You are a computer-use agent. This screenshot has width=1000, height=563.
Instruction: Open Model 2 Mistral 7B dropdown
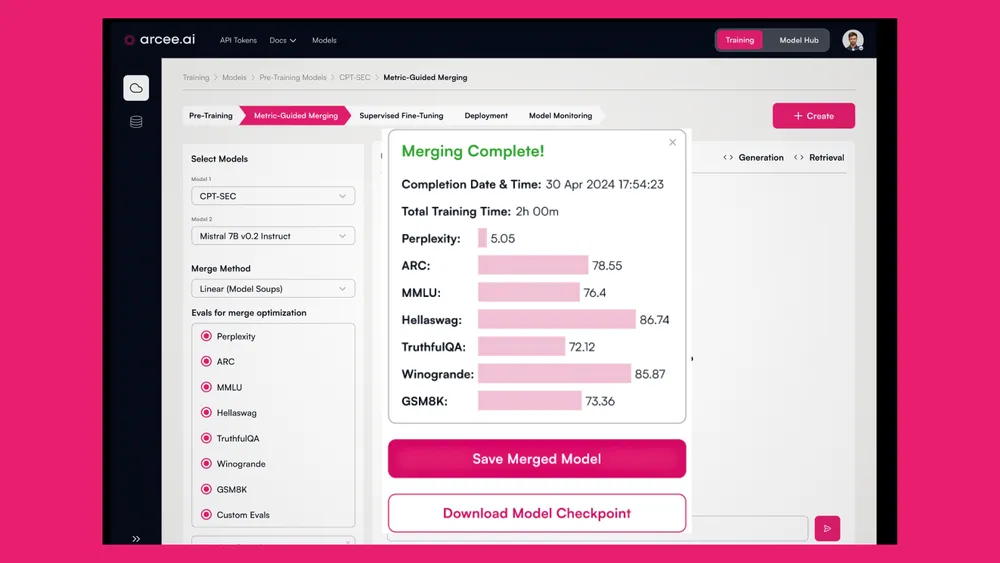click(273, 236)
